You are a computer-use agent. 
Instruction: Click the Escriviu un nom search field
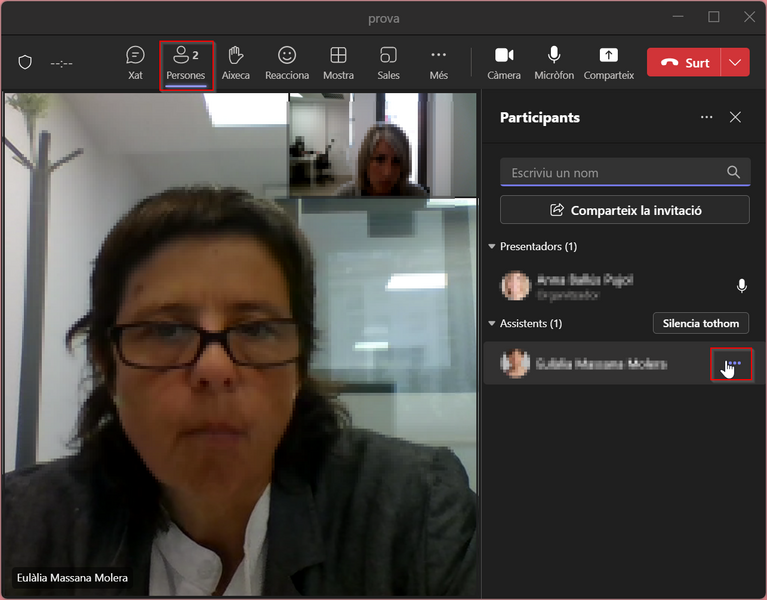625,172
